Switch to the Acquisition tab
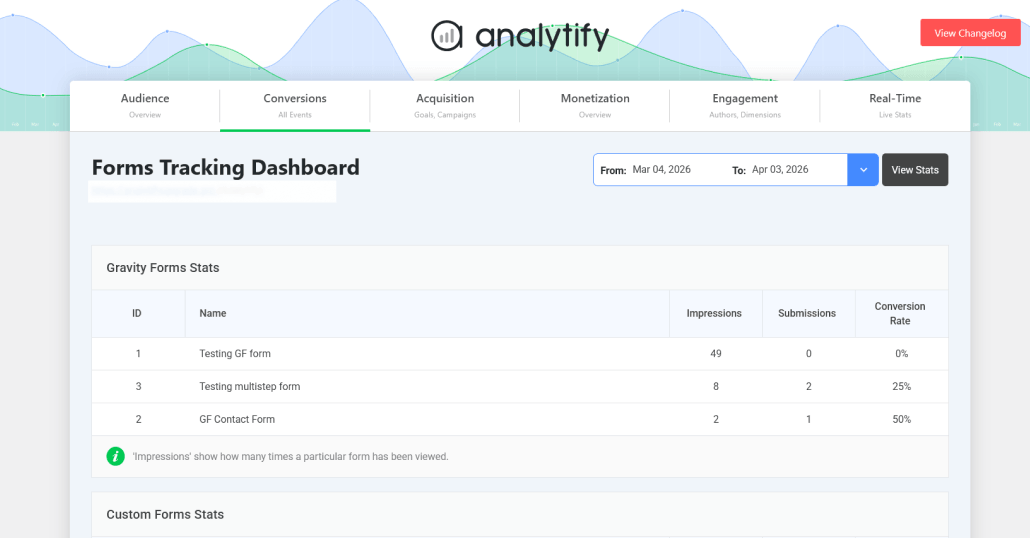Screen dimensions: 1030x538 (x=445, y=106)
